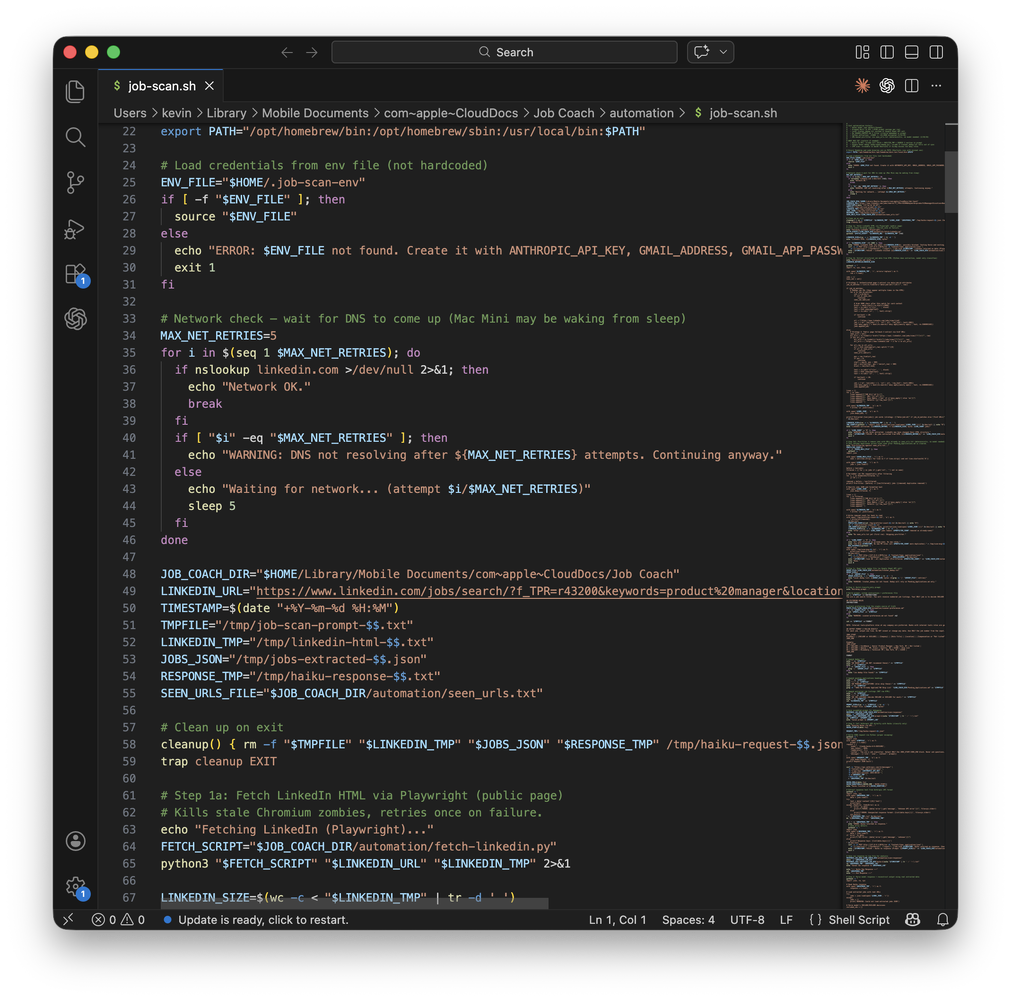Open the ChatGPT Codex sidebar icon
The width and height of the screenshot is (1011, 1000).
(x=75, y=319)
